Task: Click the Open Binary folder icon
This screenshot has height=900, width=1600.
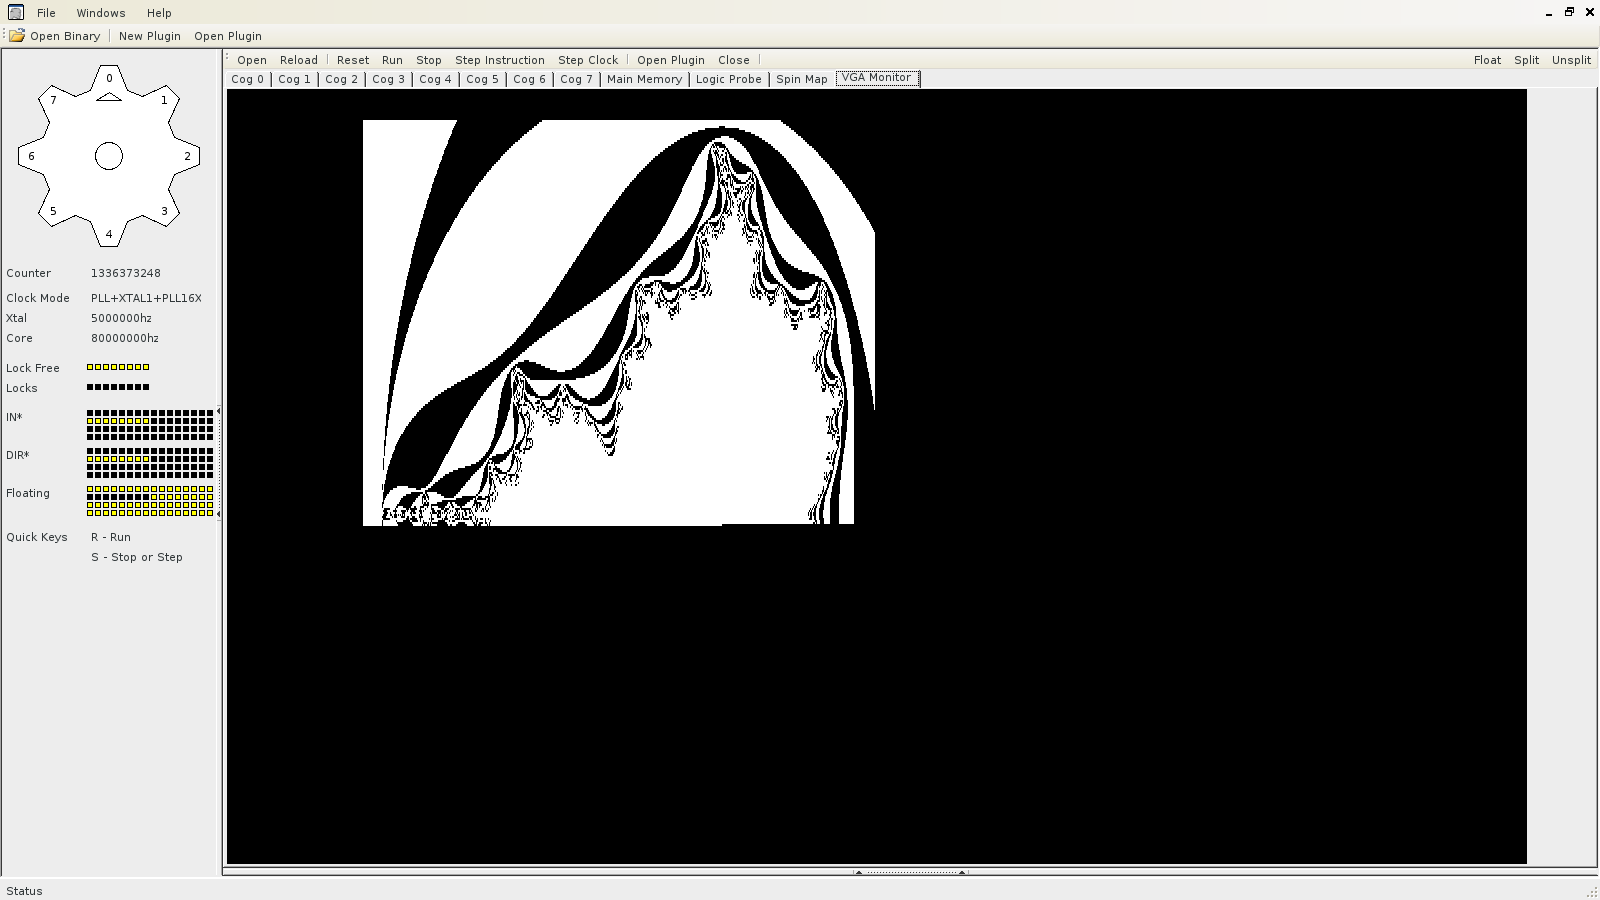Action: pos(17,36)
